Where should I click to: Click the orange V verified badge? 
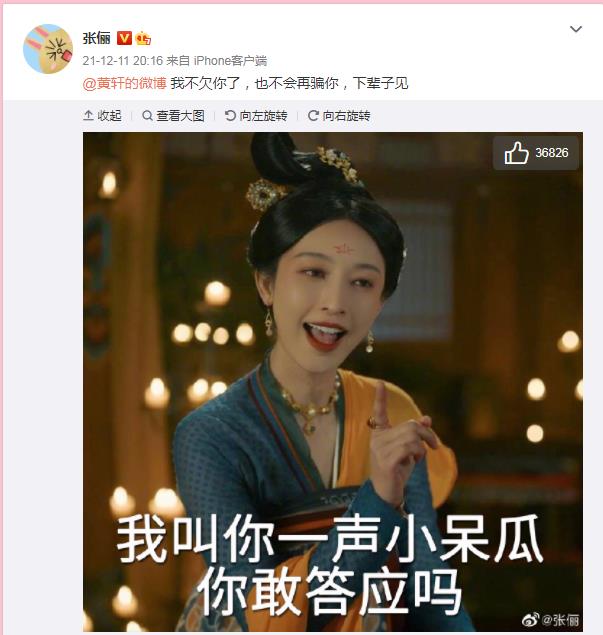coord(124,38)
